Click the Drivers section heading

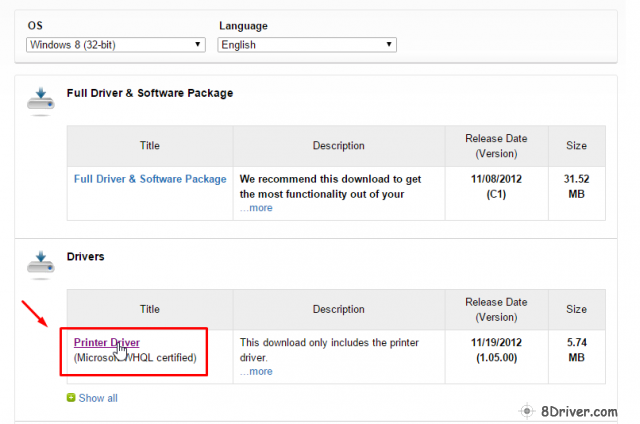point(86,257)
